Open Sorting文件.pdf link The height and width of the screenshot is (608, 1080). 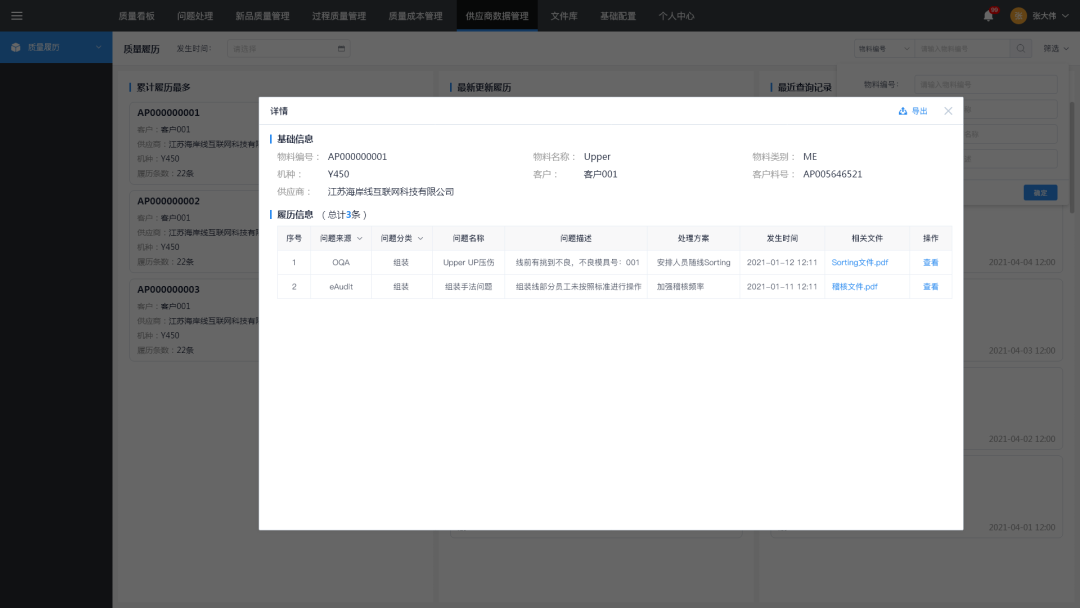point(860,262)
